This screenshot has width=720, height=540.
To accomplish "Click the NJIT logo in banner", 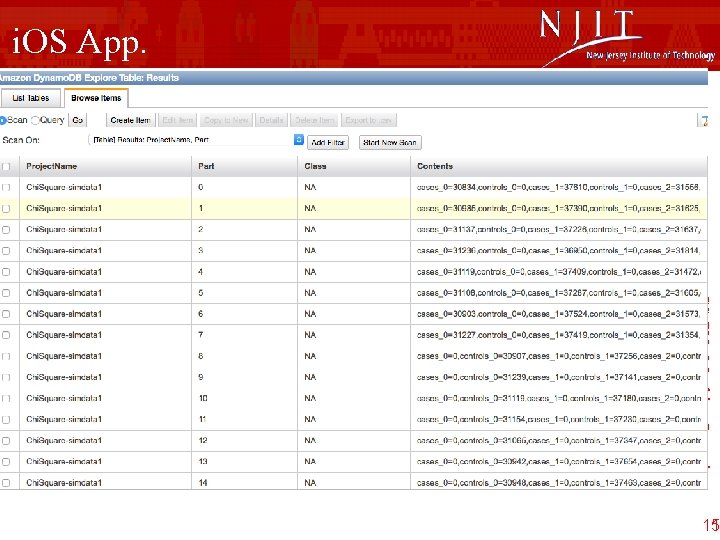I will [x=627, y=37].
